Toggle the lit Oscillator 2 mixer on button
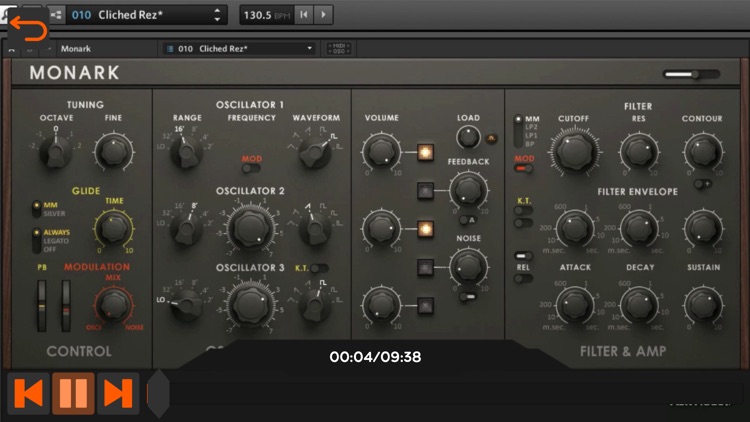The width and height of the screenshot is (750, 422). pos(425,229)
